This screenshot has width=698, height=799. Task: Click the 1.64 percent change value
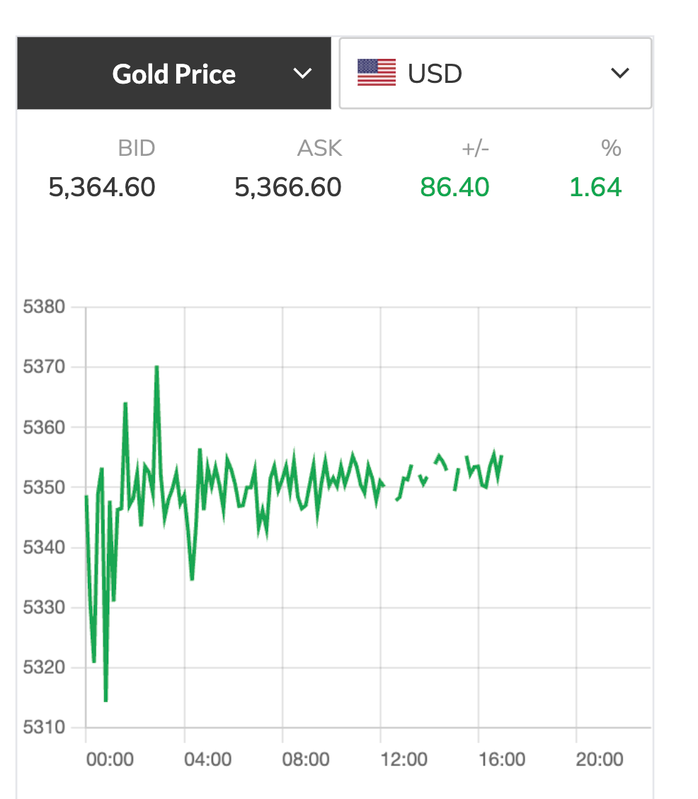[x=595, y=187]
